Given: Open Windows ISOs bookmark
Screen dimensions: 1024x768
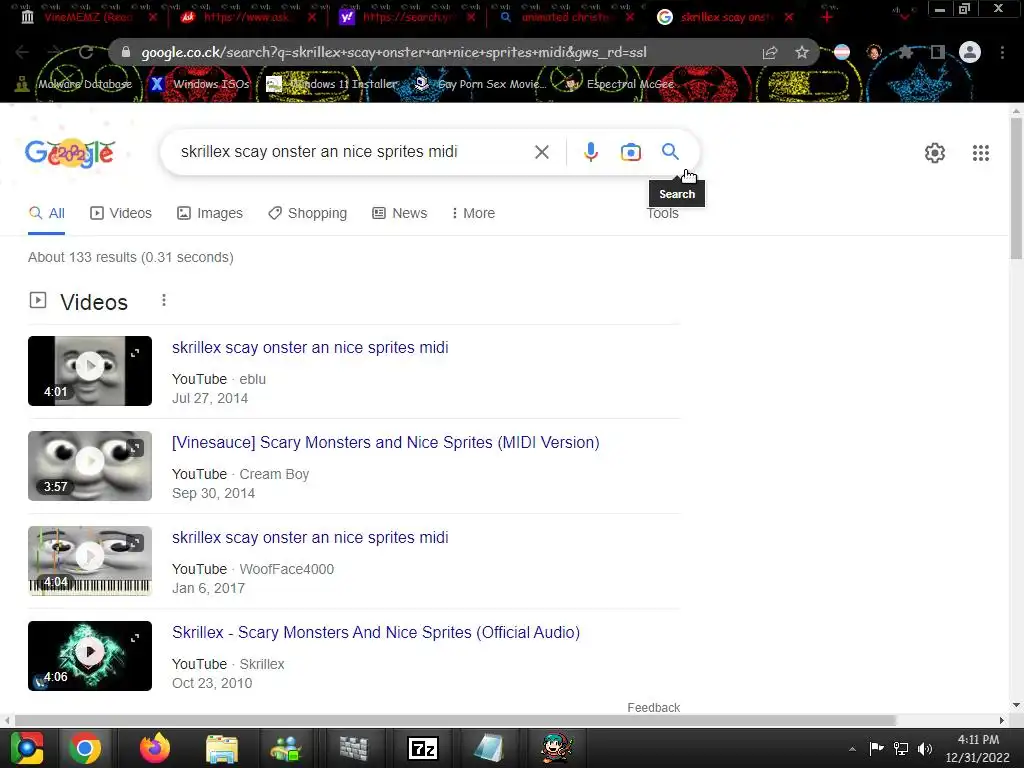Looking at the screenshot, I should (x=200, y=84).
